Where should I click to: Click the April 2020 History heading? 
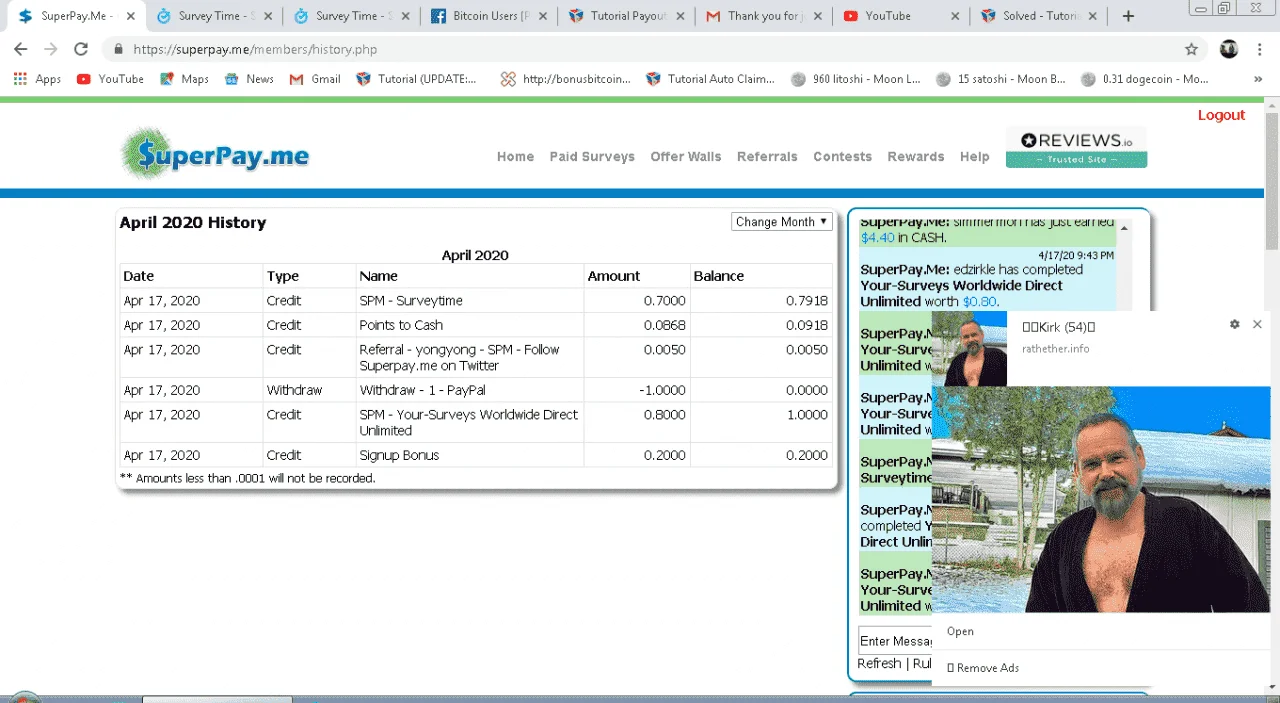(x=193, y=222)
